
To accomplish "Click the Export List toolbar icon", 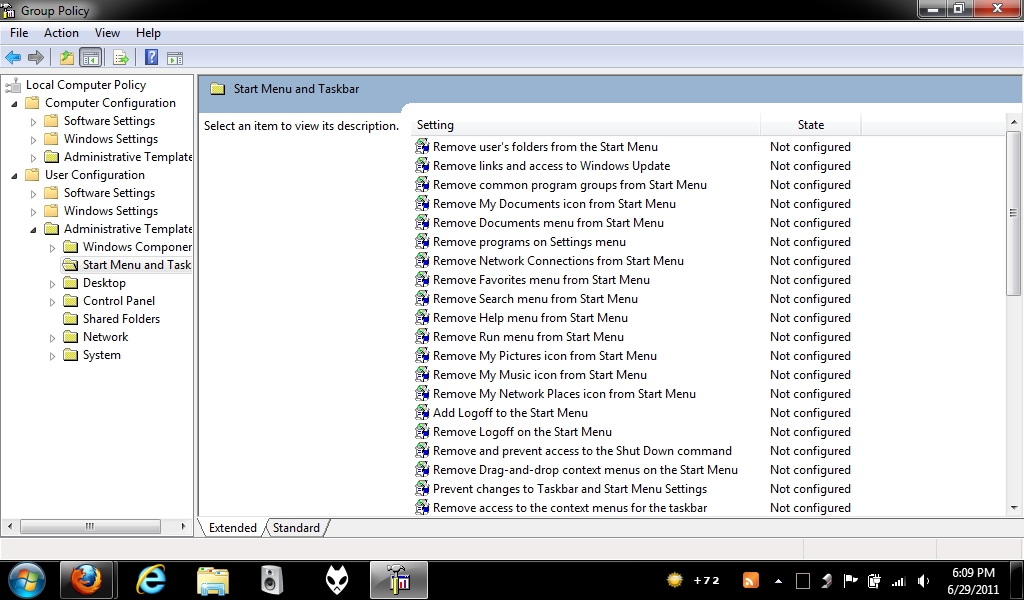I will [121, 57].
